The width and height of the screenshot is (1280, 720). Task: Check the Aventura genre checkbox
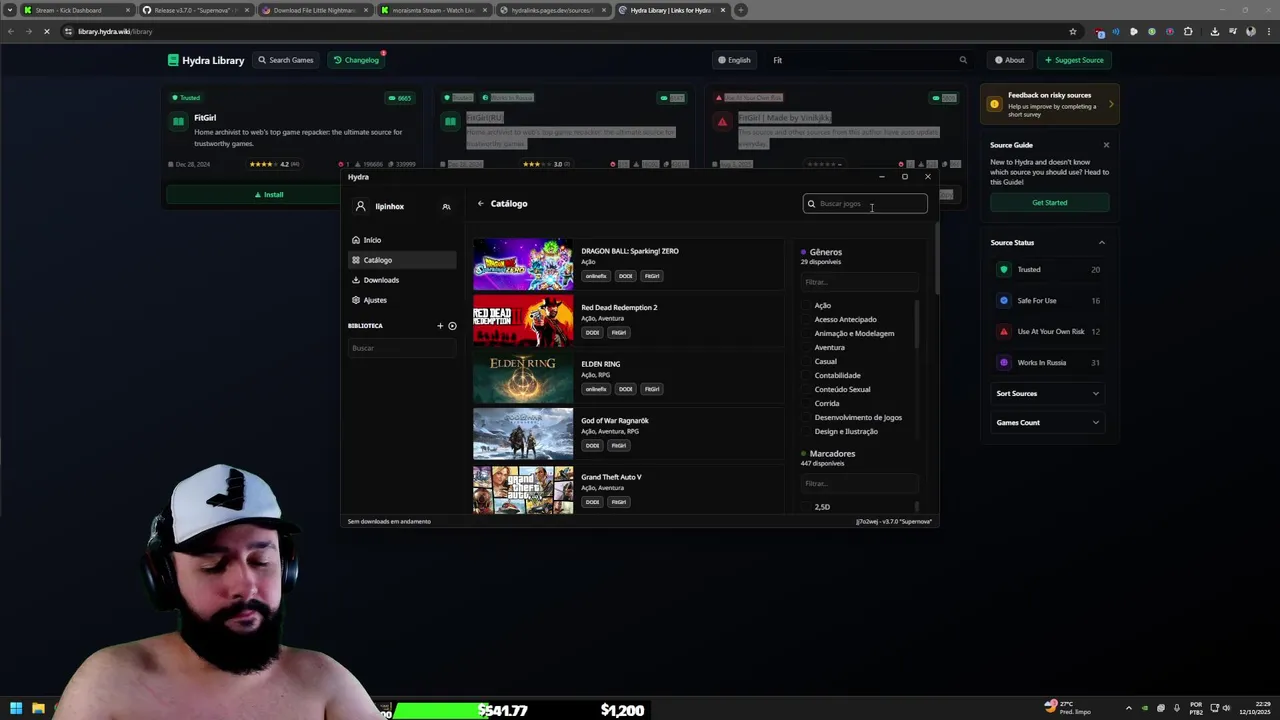pos(807,348)
